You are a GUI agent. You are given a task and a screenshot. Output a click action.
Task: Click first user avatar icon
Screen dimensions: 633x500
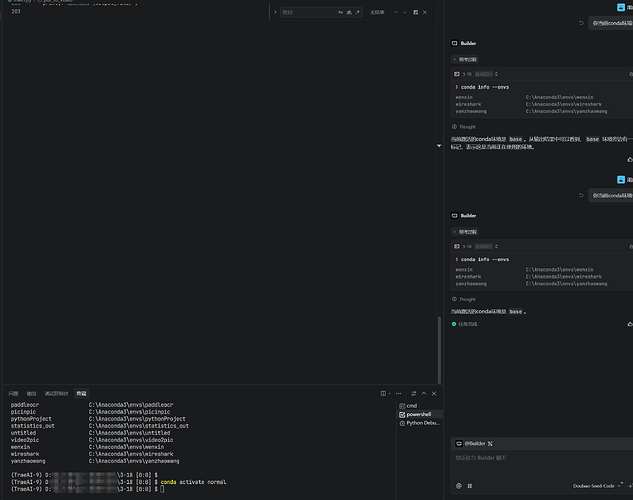click(x=621, y=7)
